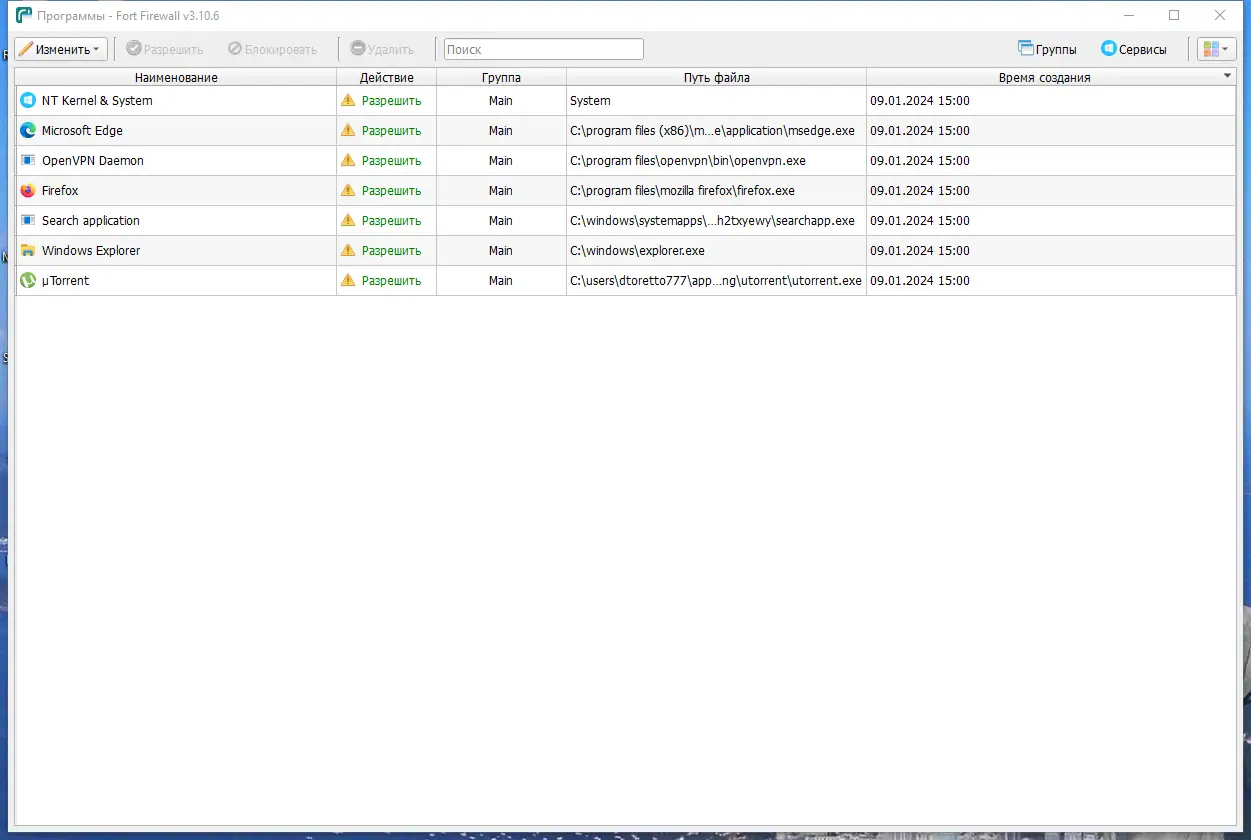The width and height of the screenshot is (1251, 840).
Task: Select the µTorrent name cell
Action: click(x=176, y=281)
